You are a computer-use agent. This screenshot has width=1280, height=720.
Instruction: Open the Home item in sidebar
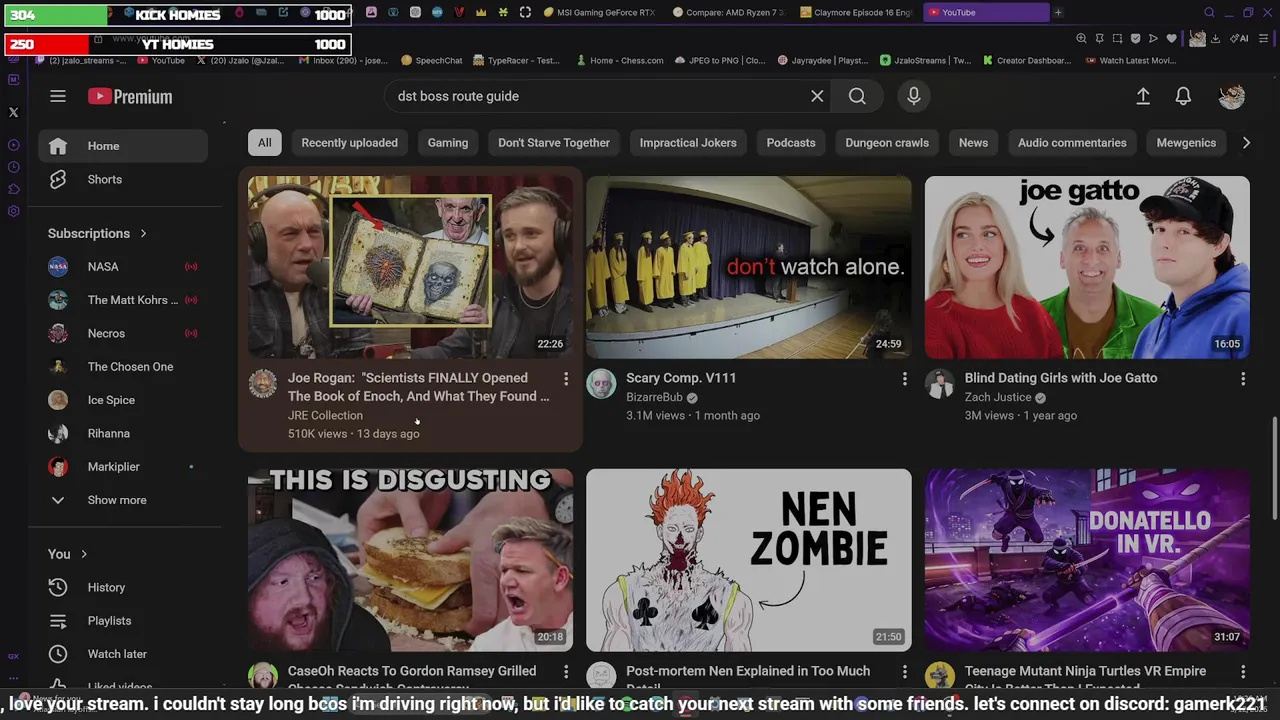[x=123, y=146]
